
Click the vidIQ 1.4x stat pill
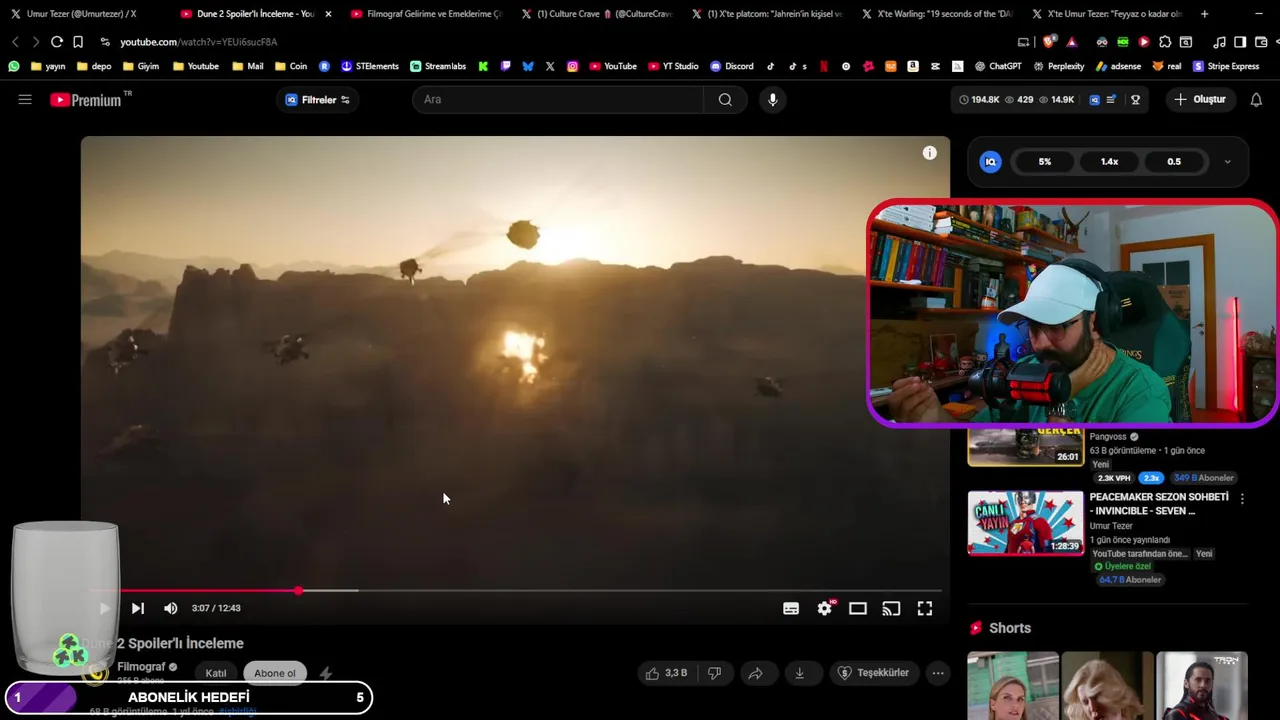(x=1109, y=162)
